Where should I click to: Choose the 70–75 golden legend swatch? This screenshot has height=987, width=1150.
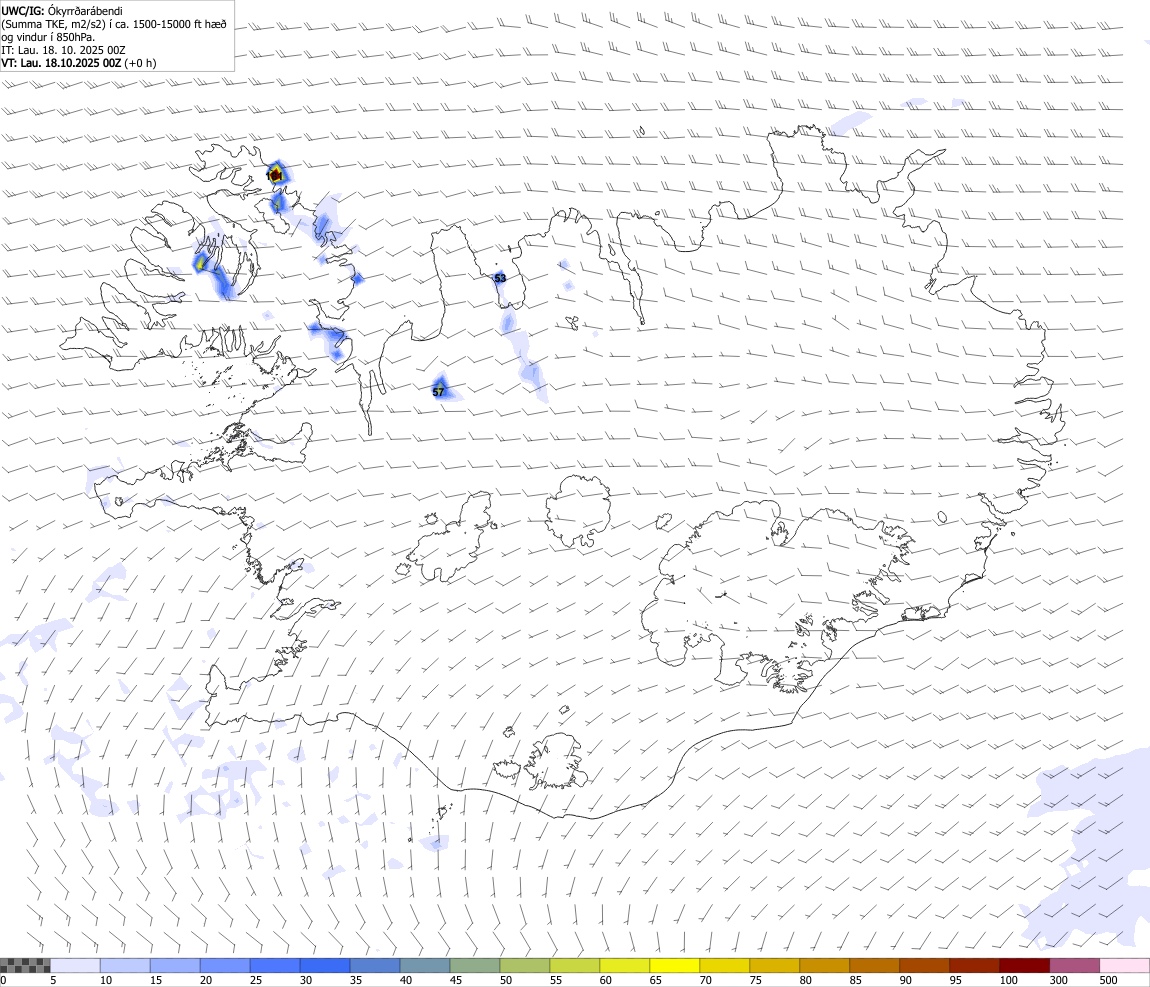(x=725, y=965)
